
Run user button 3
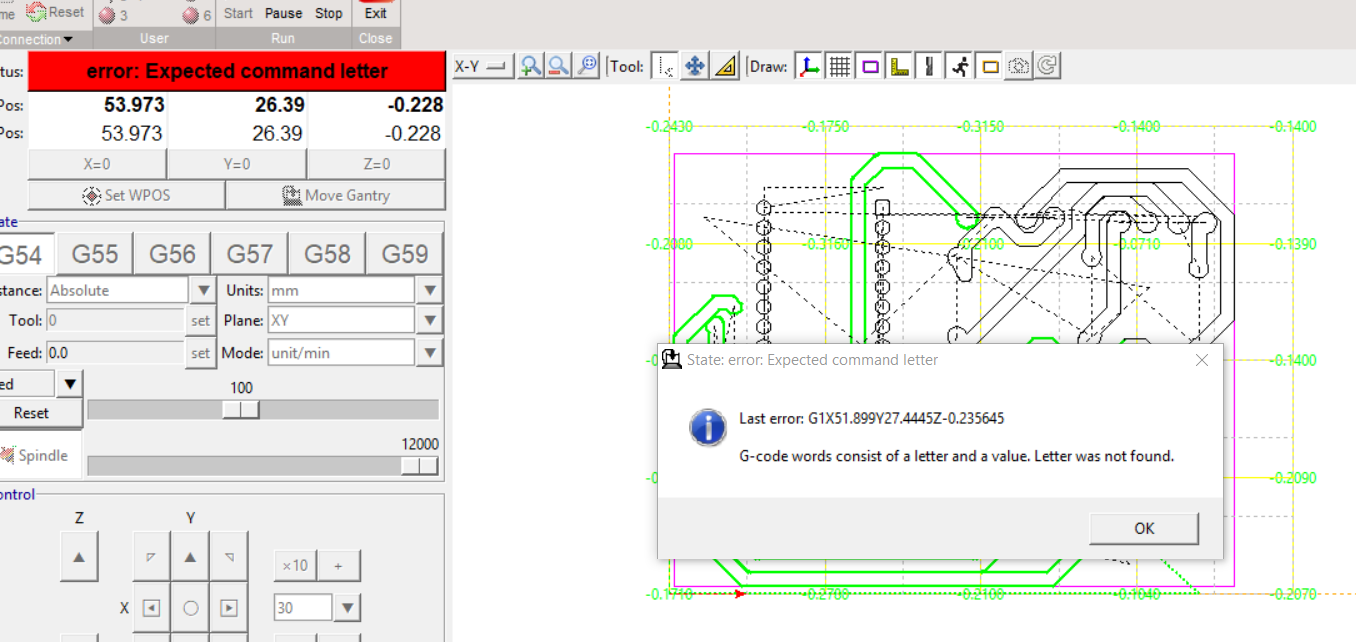(114, 15)
